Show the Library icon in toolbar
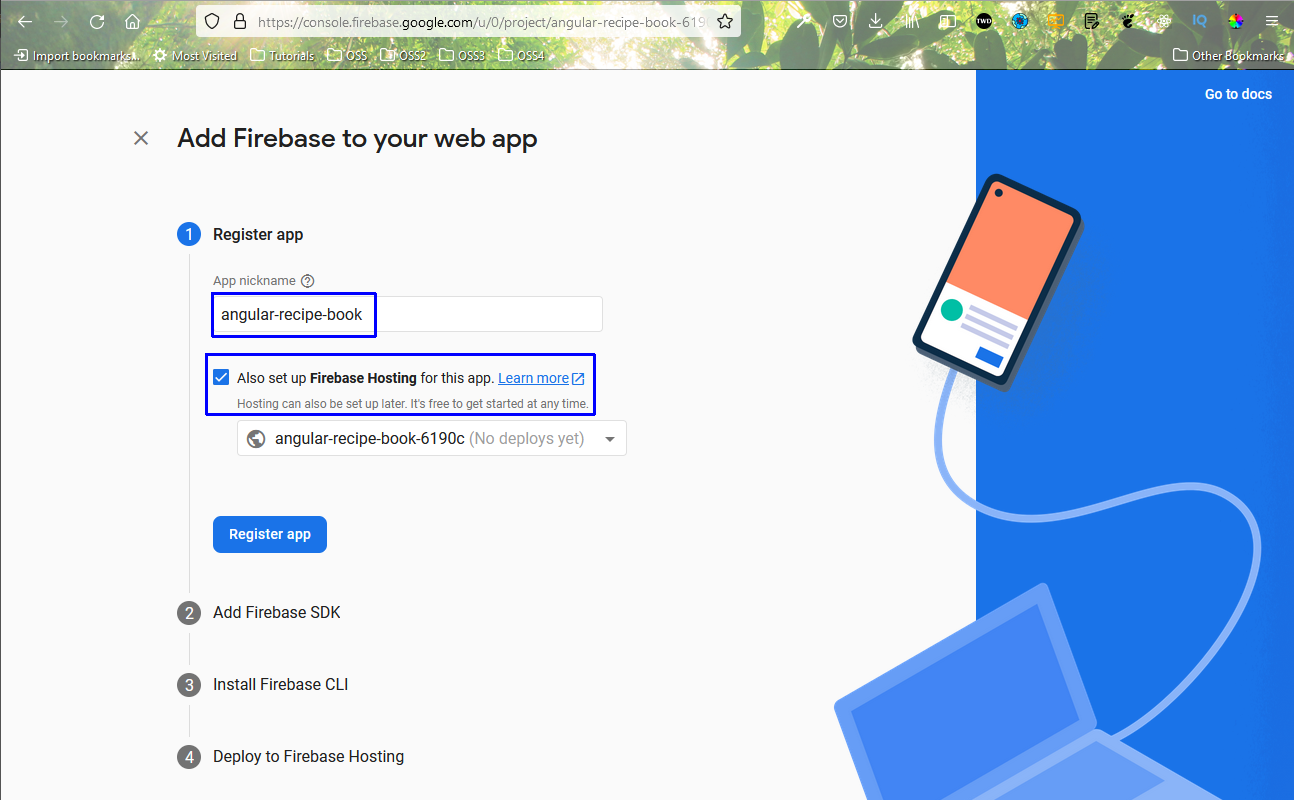Image resolution: width=1294 pixels, height=800 pixels. click(911, 21)
